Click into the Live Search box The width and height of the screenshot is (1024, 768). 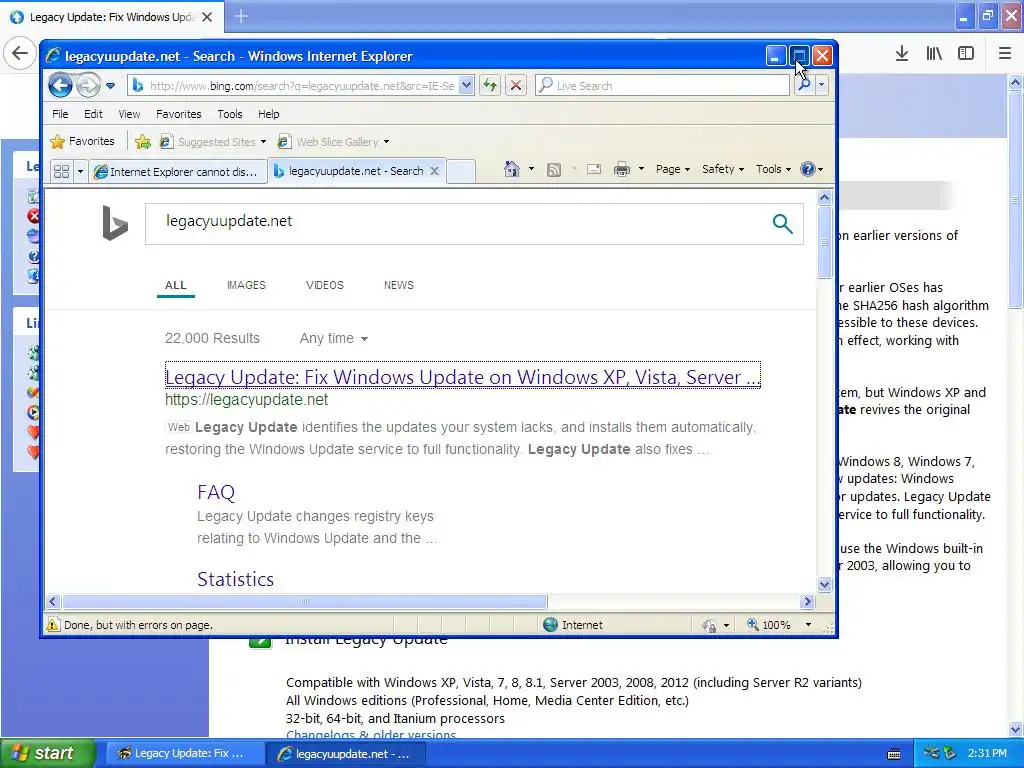tap(662, 86)
